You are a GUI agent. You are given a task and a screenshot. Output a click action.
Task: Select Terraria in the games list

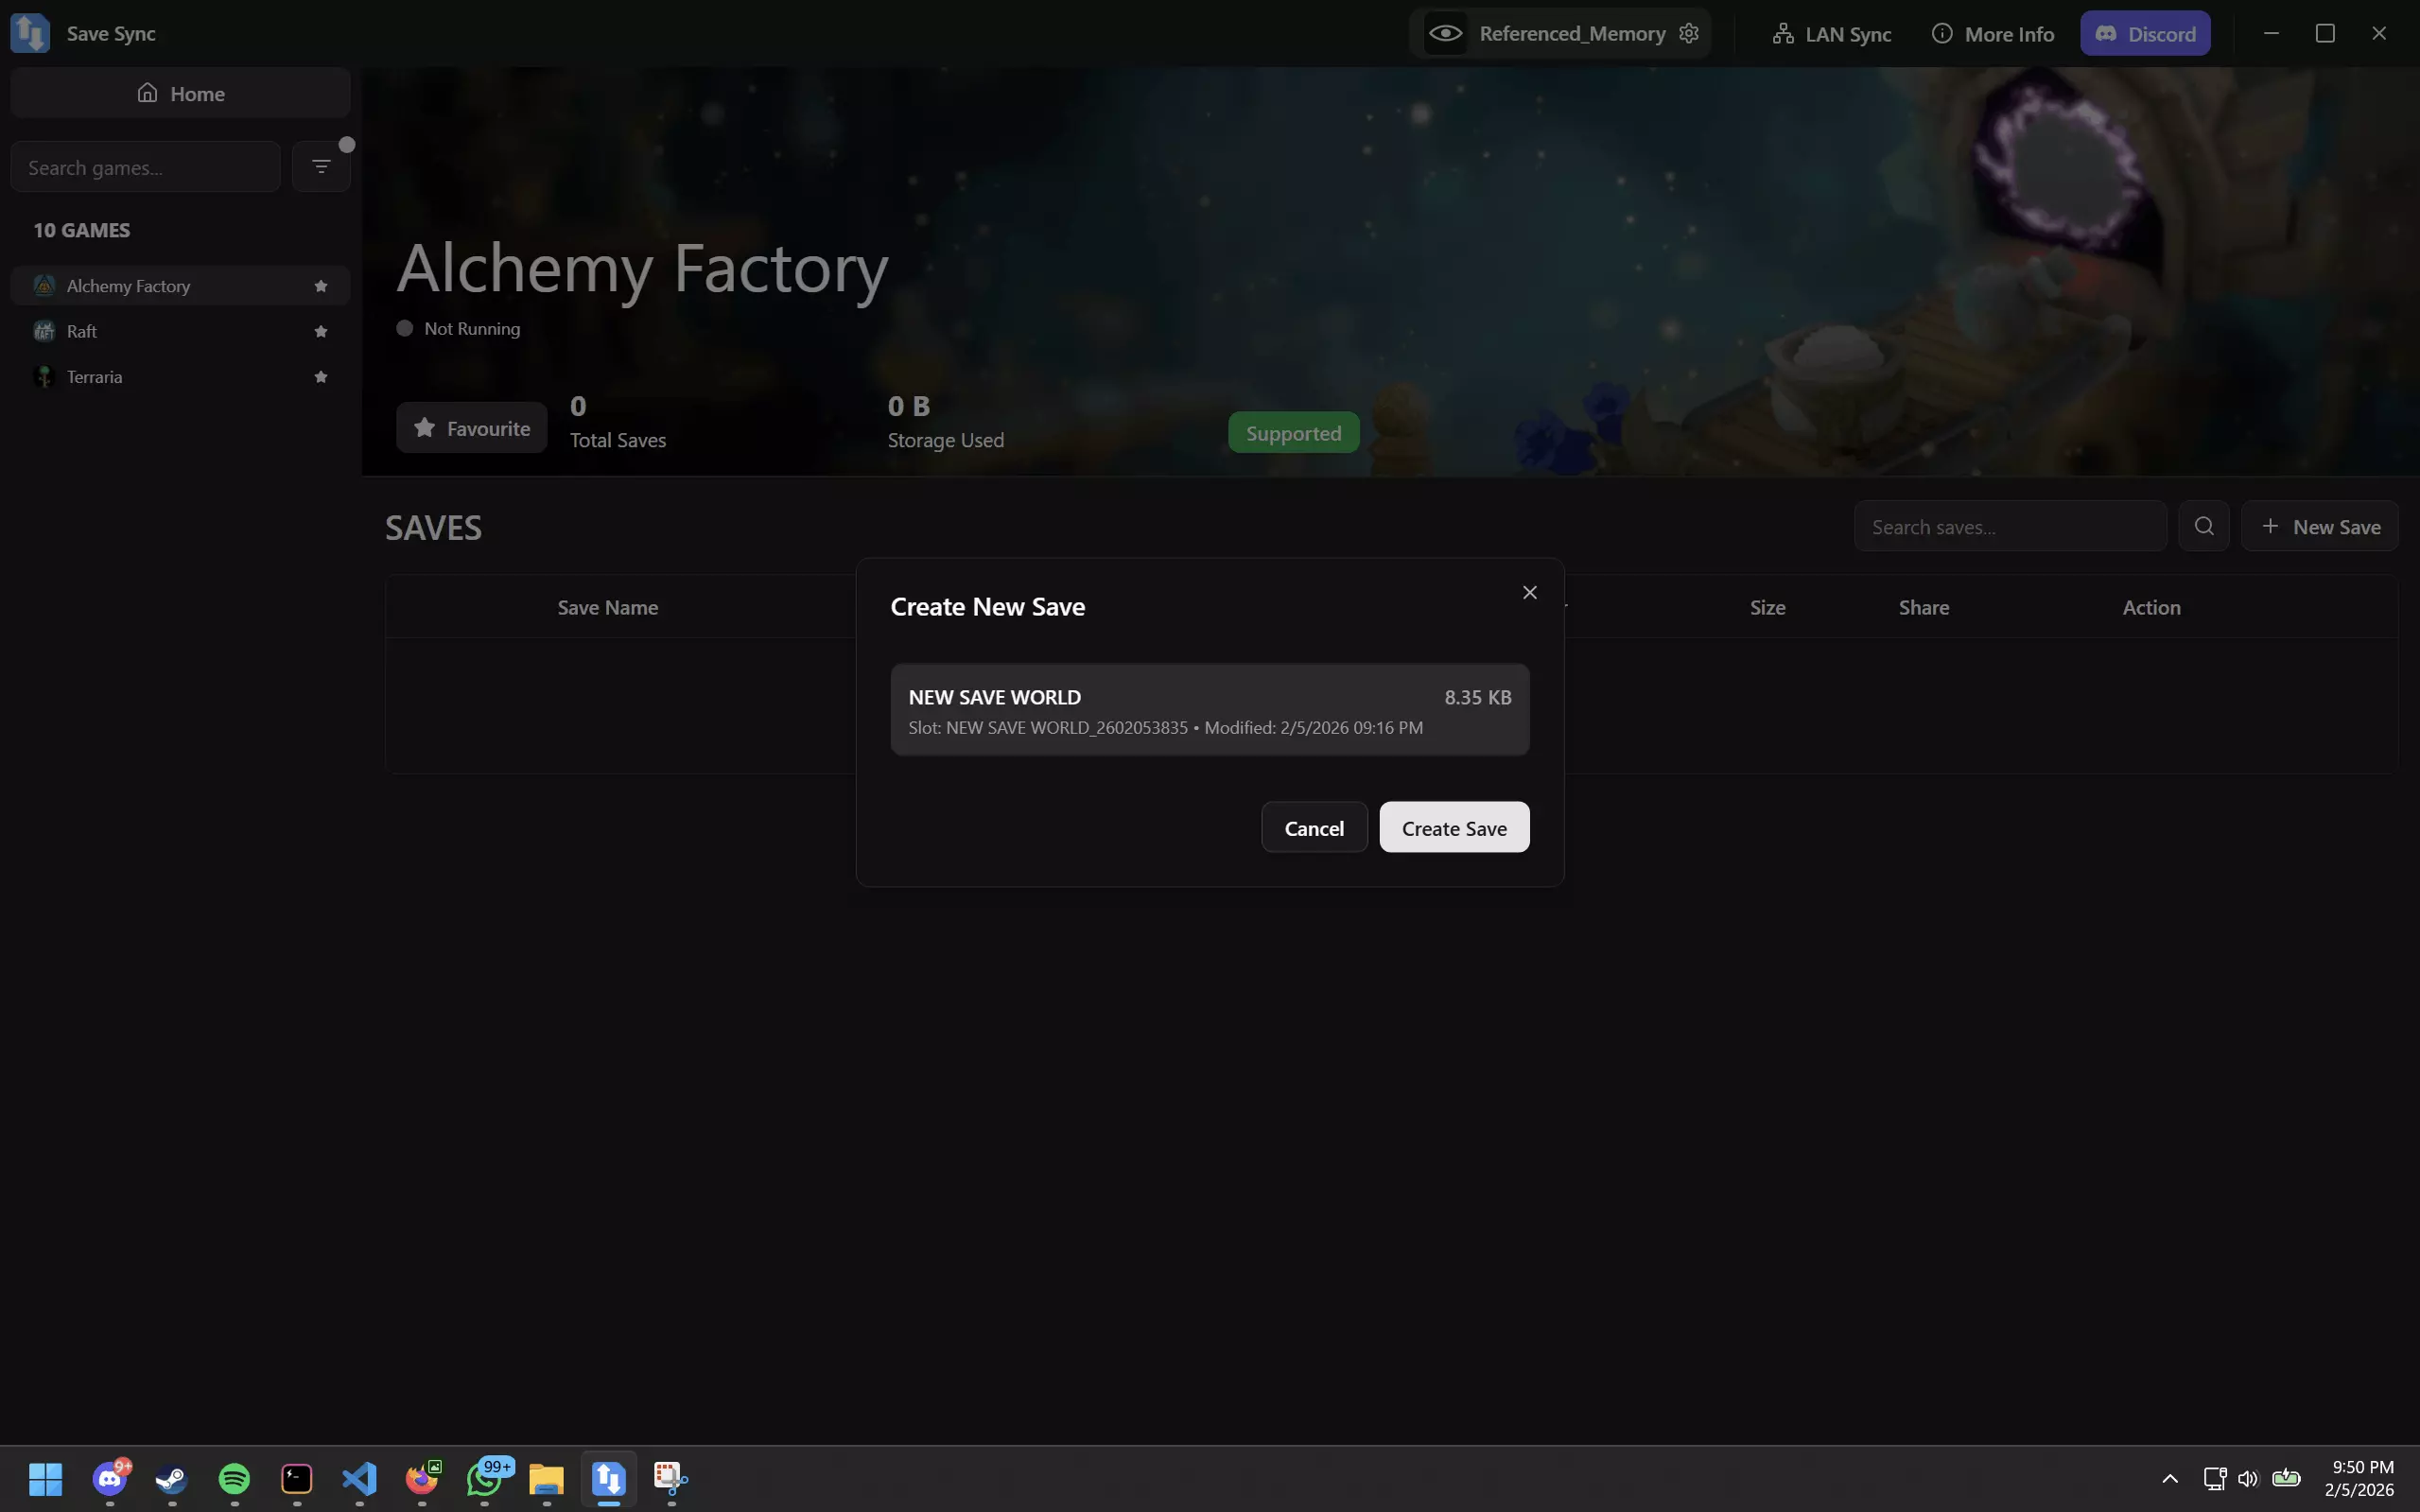click(x=95, y=377)
